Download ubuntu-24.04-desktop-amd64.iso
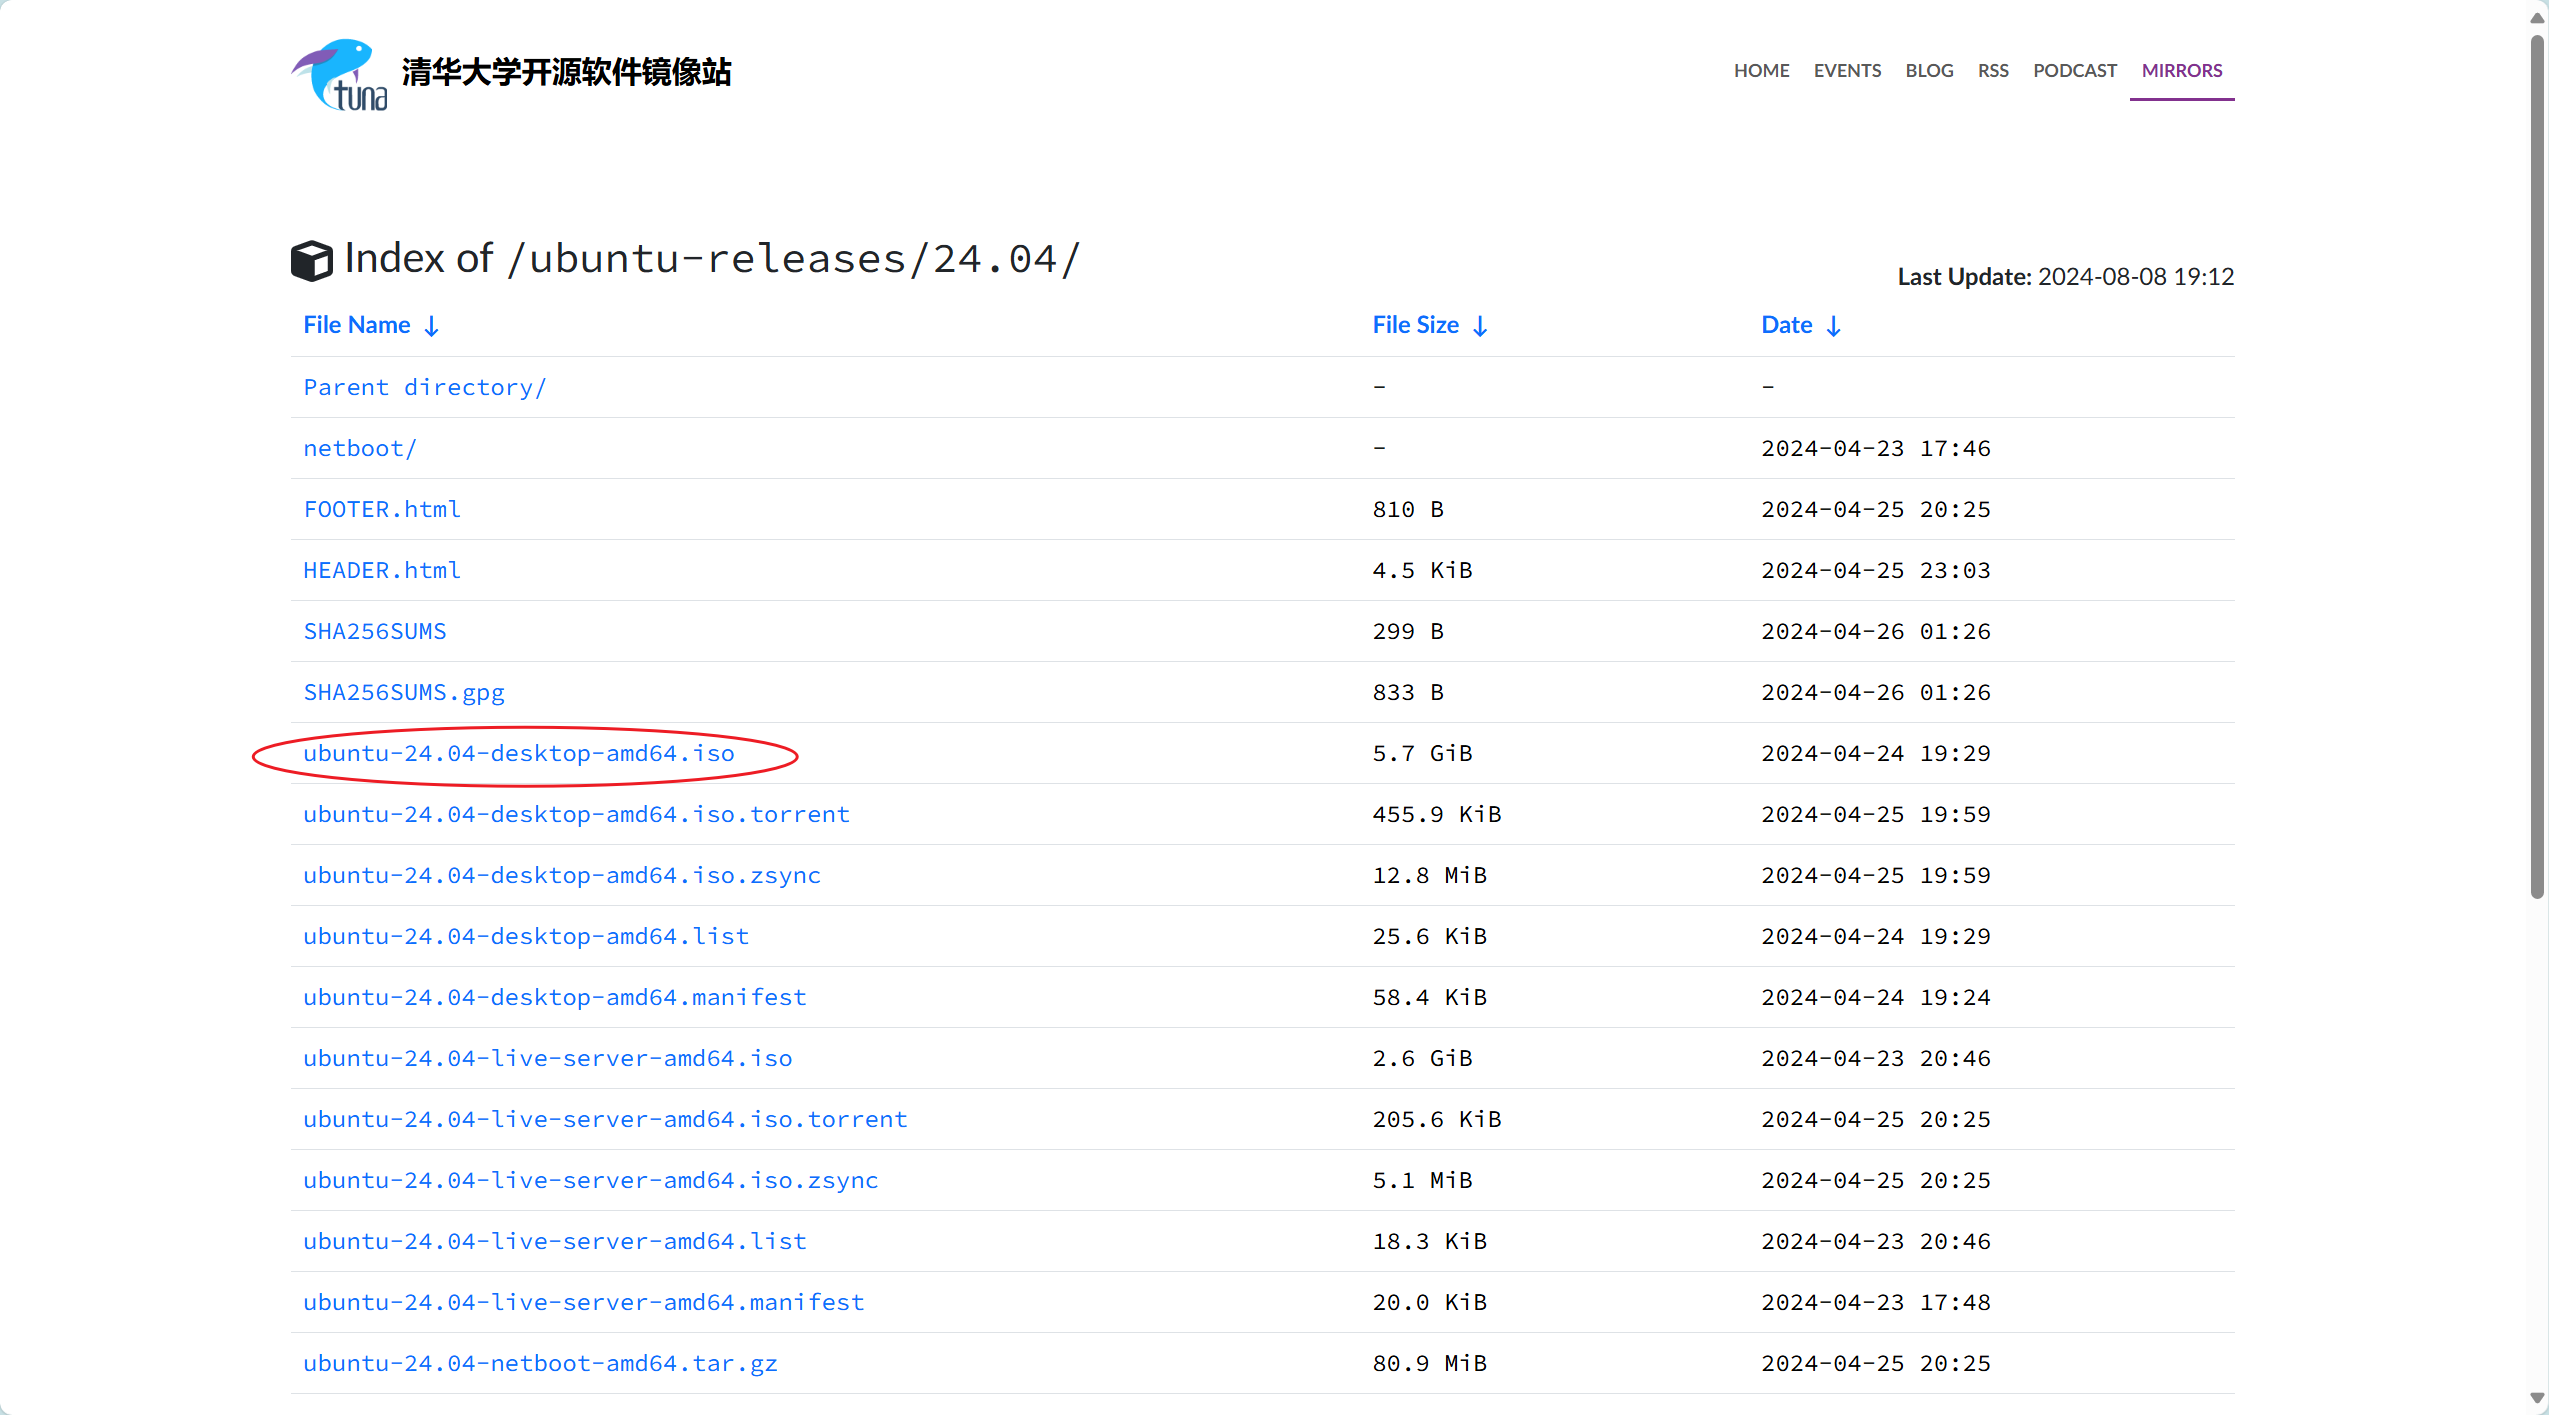The width and height of the screenshot is (2549, 1415). (519, 753)
